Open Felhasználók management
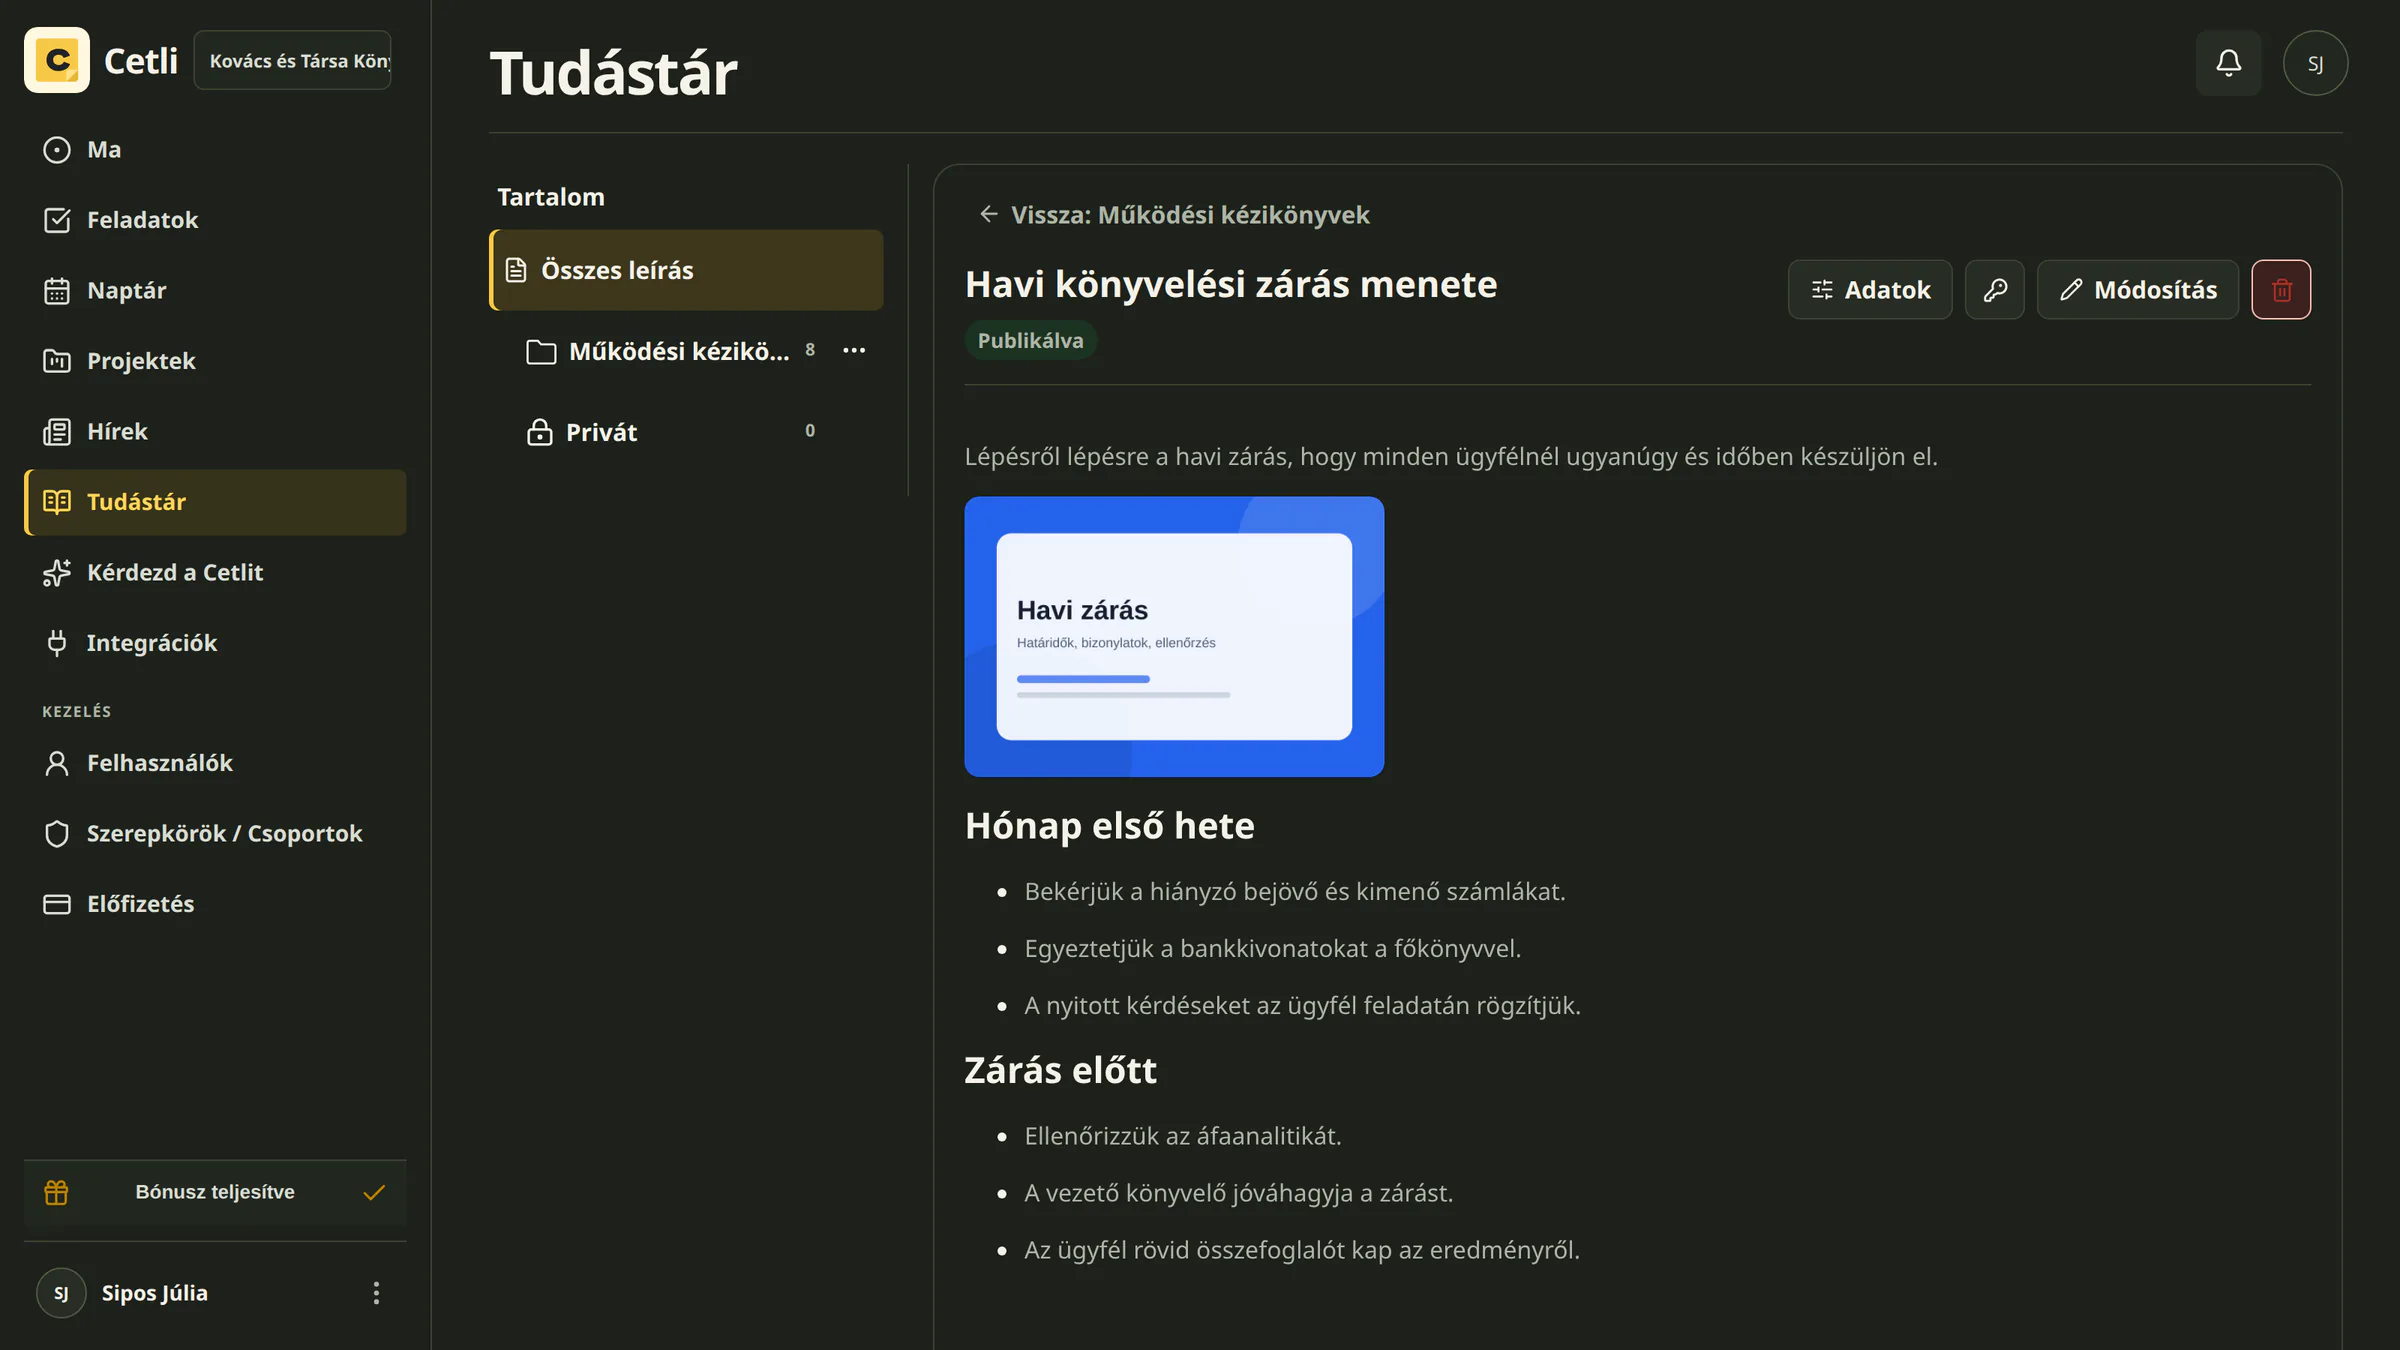This screenshot has height=1350, width=2400. pyautogui.click(x=215, y=763)
